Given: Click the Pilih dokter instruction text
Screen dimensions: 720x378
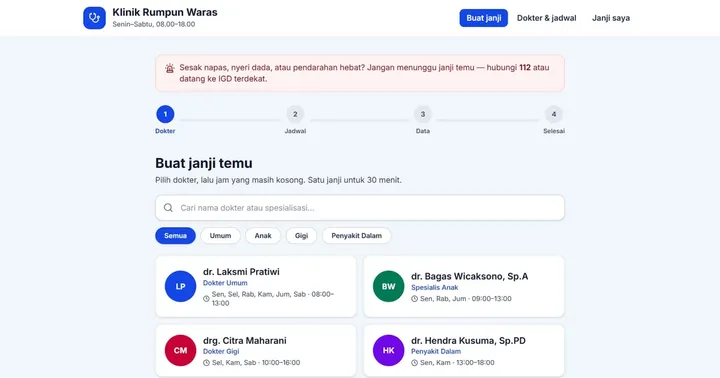Looking at the screenshot, I should [278, 180].
